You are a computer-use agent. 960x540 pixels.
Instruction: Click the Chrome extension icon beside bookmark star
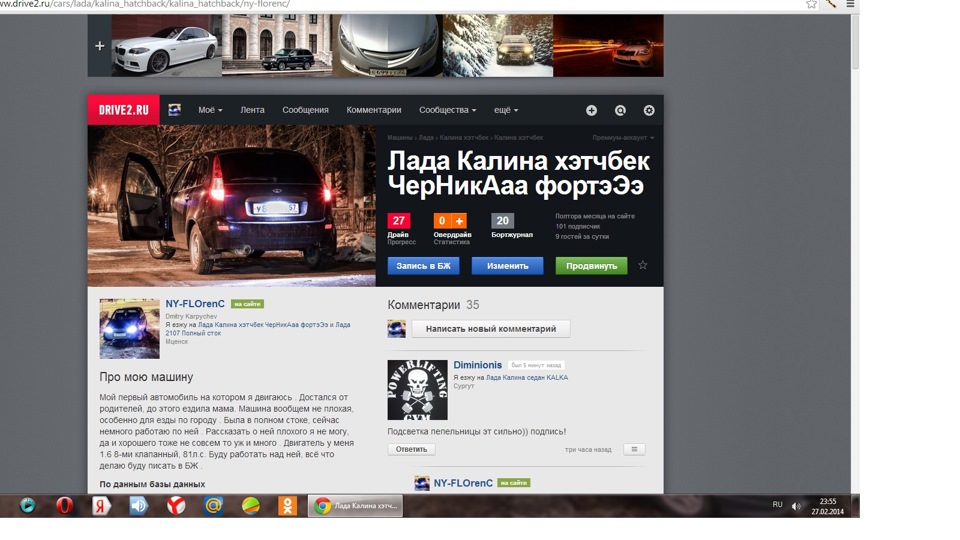pos(831,4)
